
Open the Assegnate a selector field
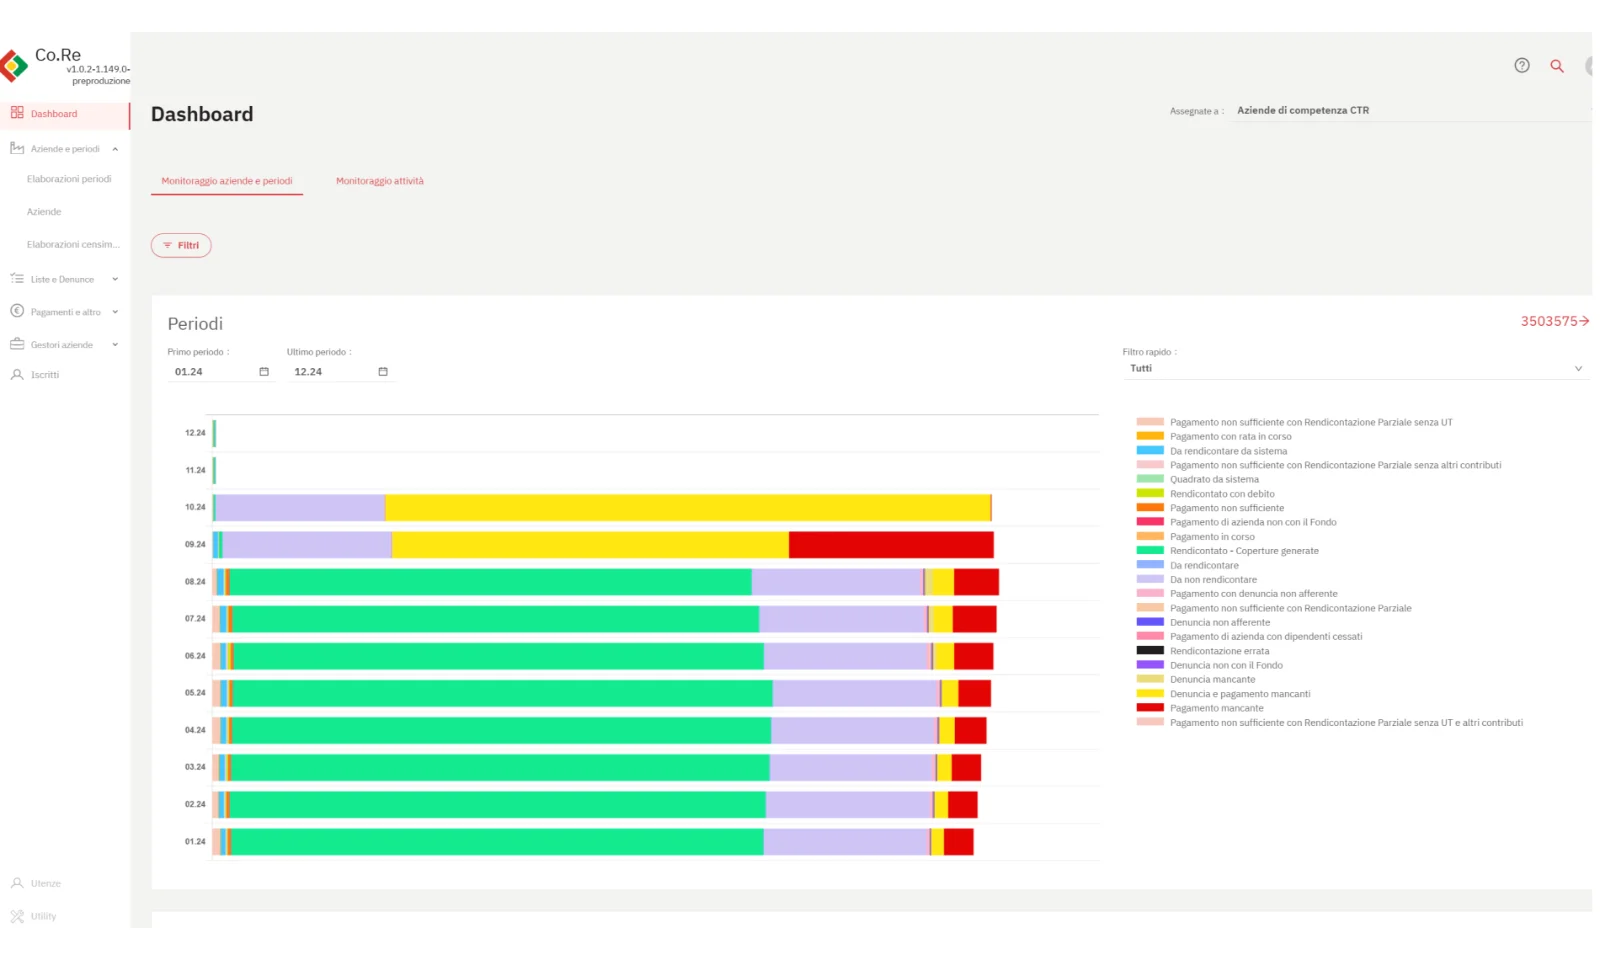click(x=1410, y=111)
